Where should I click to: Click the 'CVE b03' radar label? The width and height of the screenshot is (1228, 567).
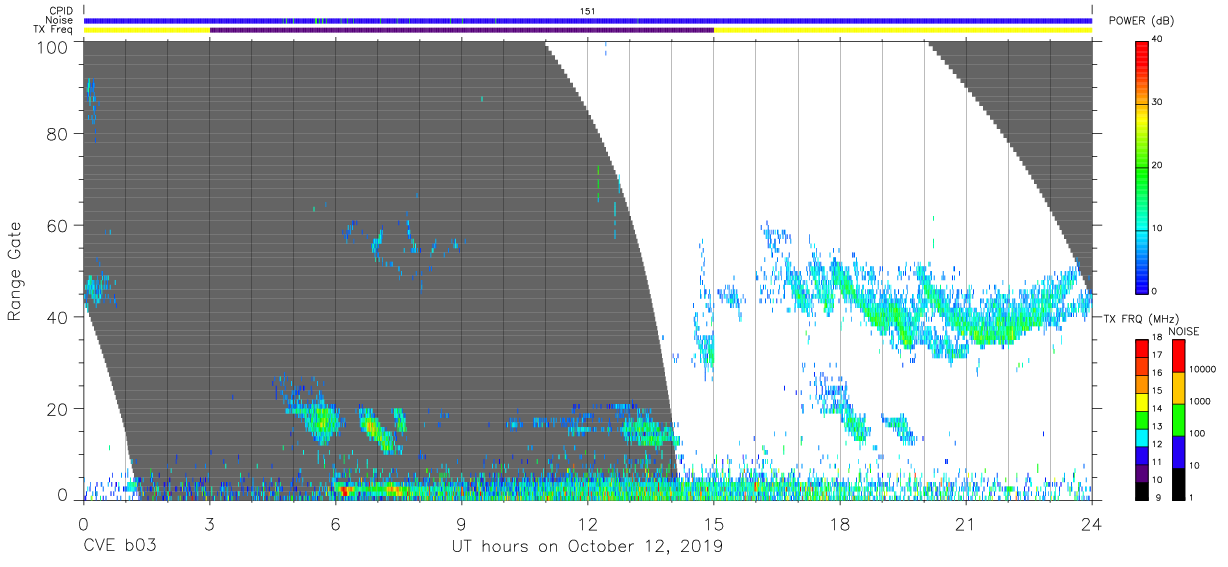[x=119, y=547]
